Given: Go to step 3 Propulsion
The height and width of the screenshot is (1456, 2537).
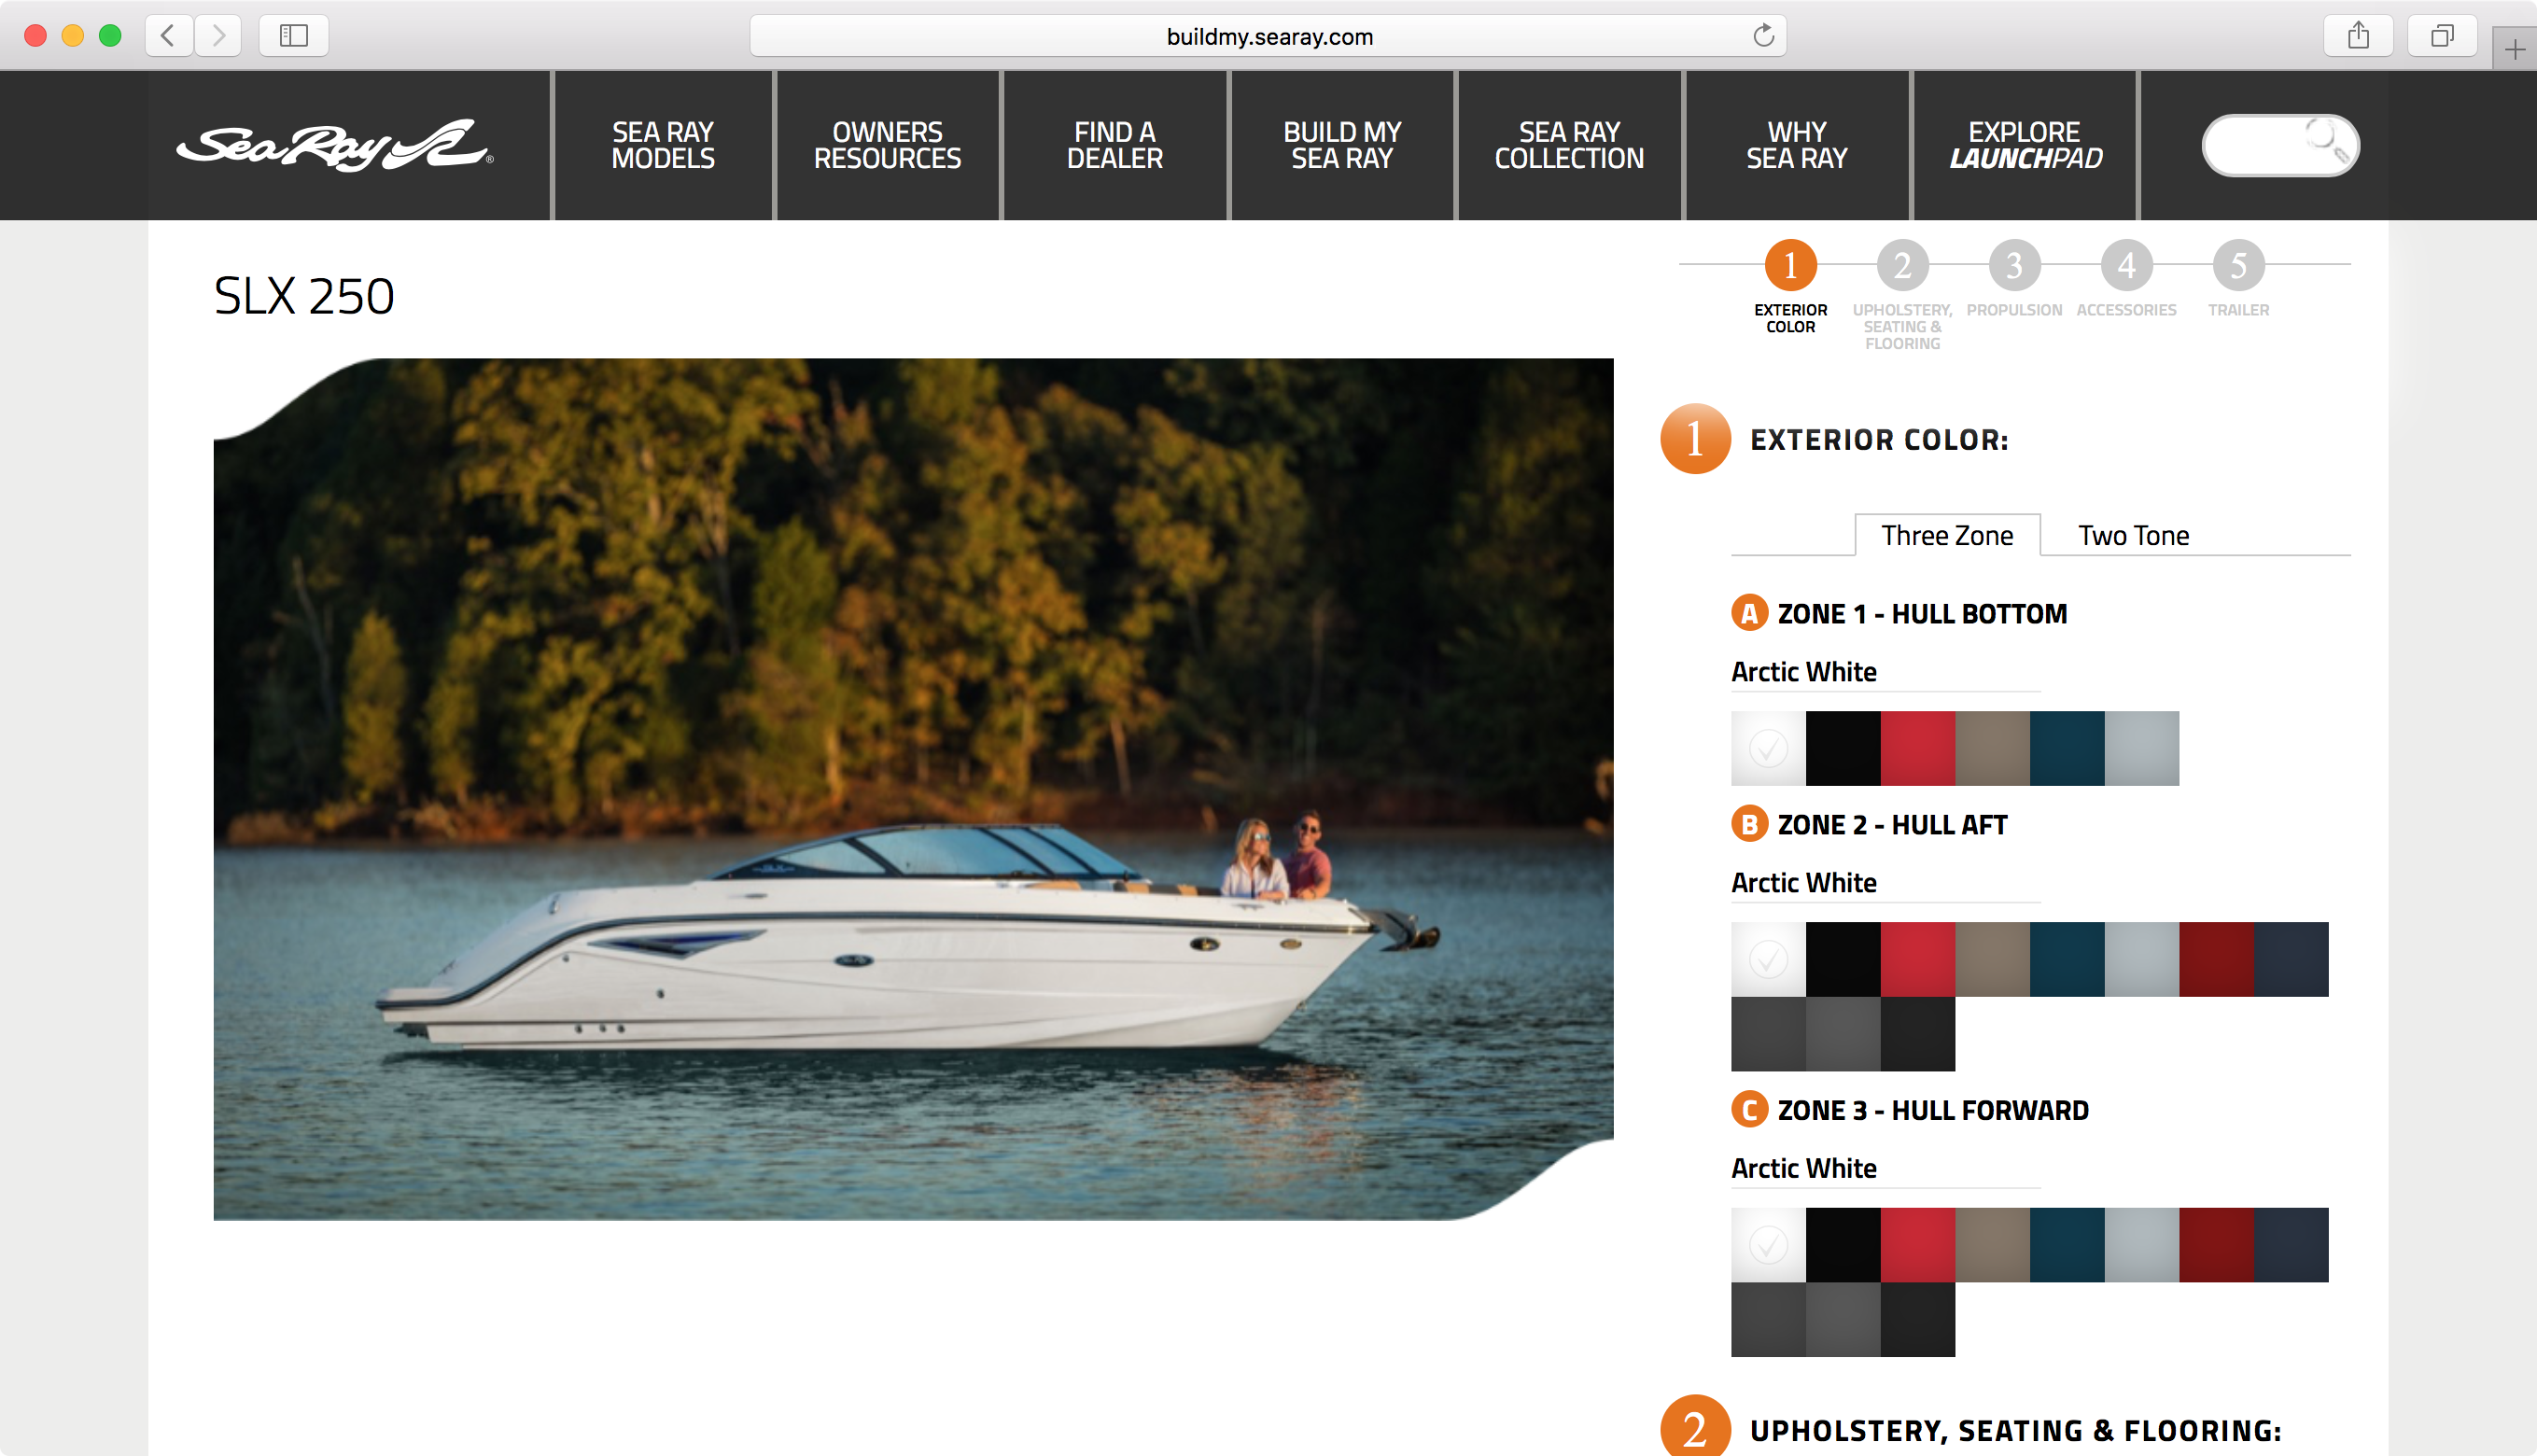Looking at the screenshot, I should 2014,265.
